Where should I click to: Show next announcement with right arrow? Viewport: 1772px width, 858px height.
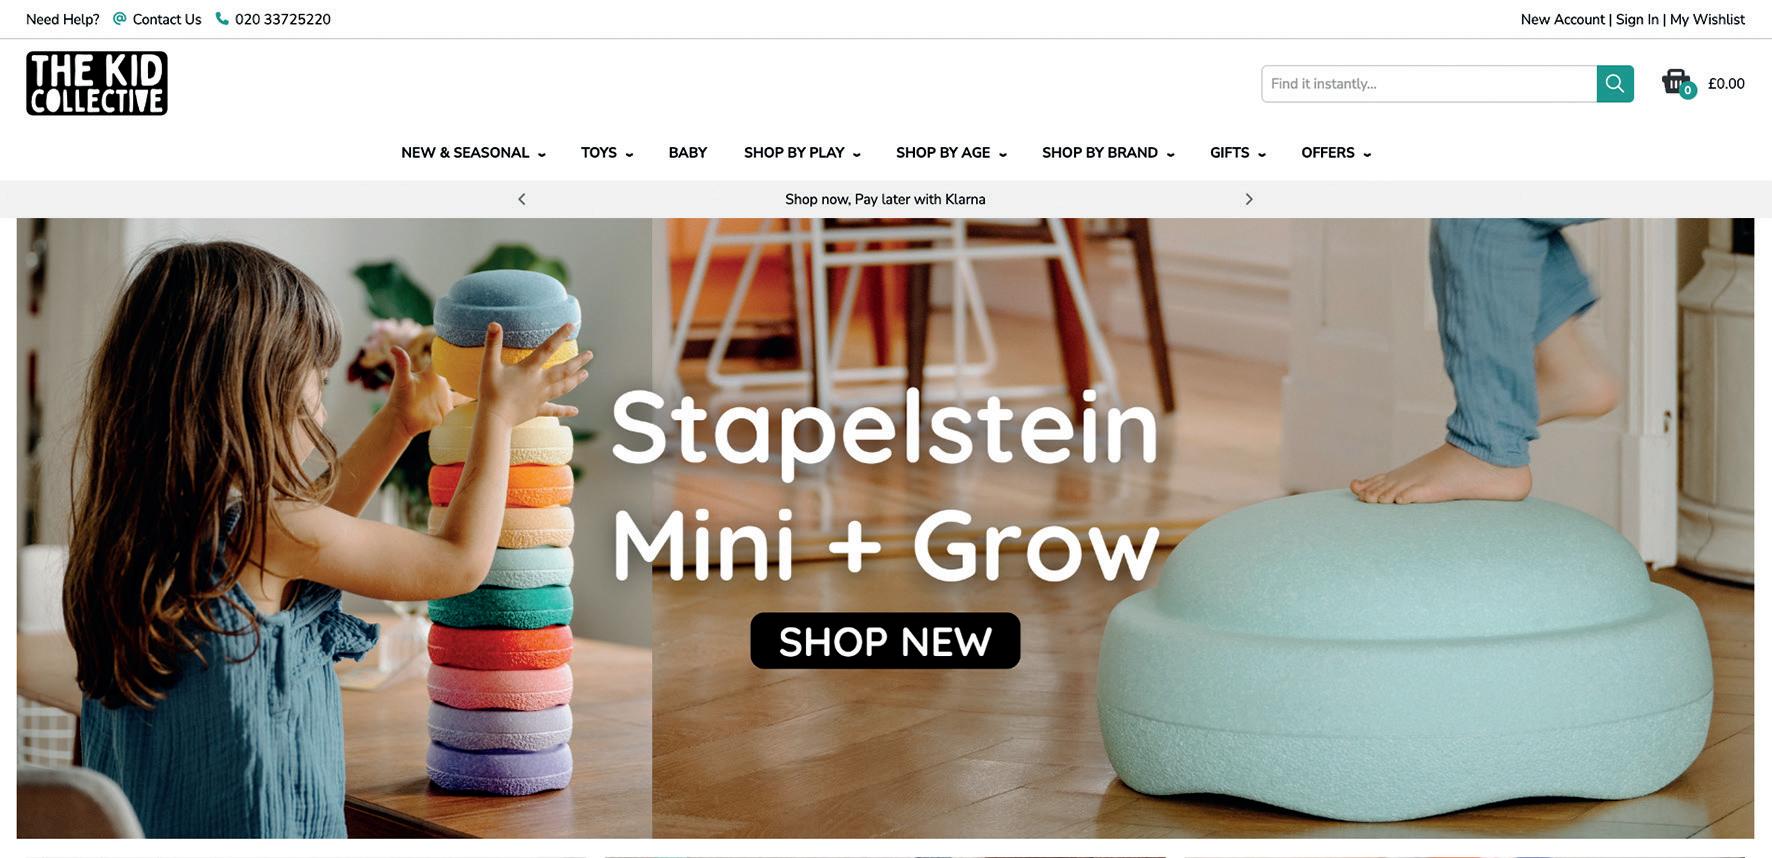point(1248,199)
